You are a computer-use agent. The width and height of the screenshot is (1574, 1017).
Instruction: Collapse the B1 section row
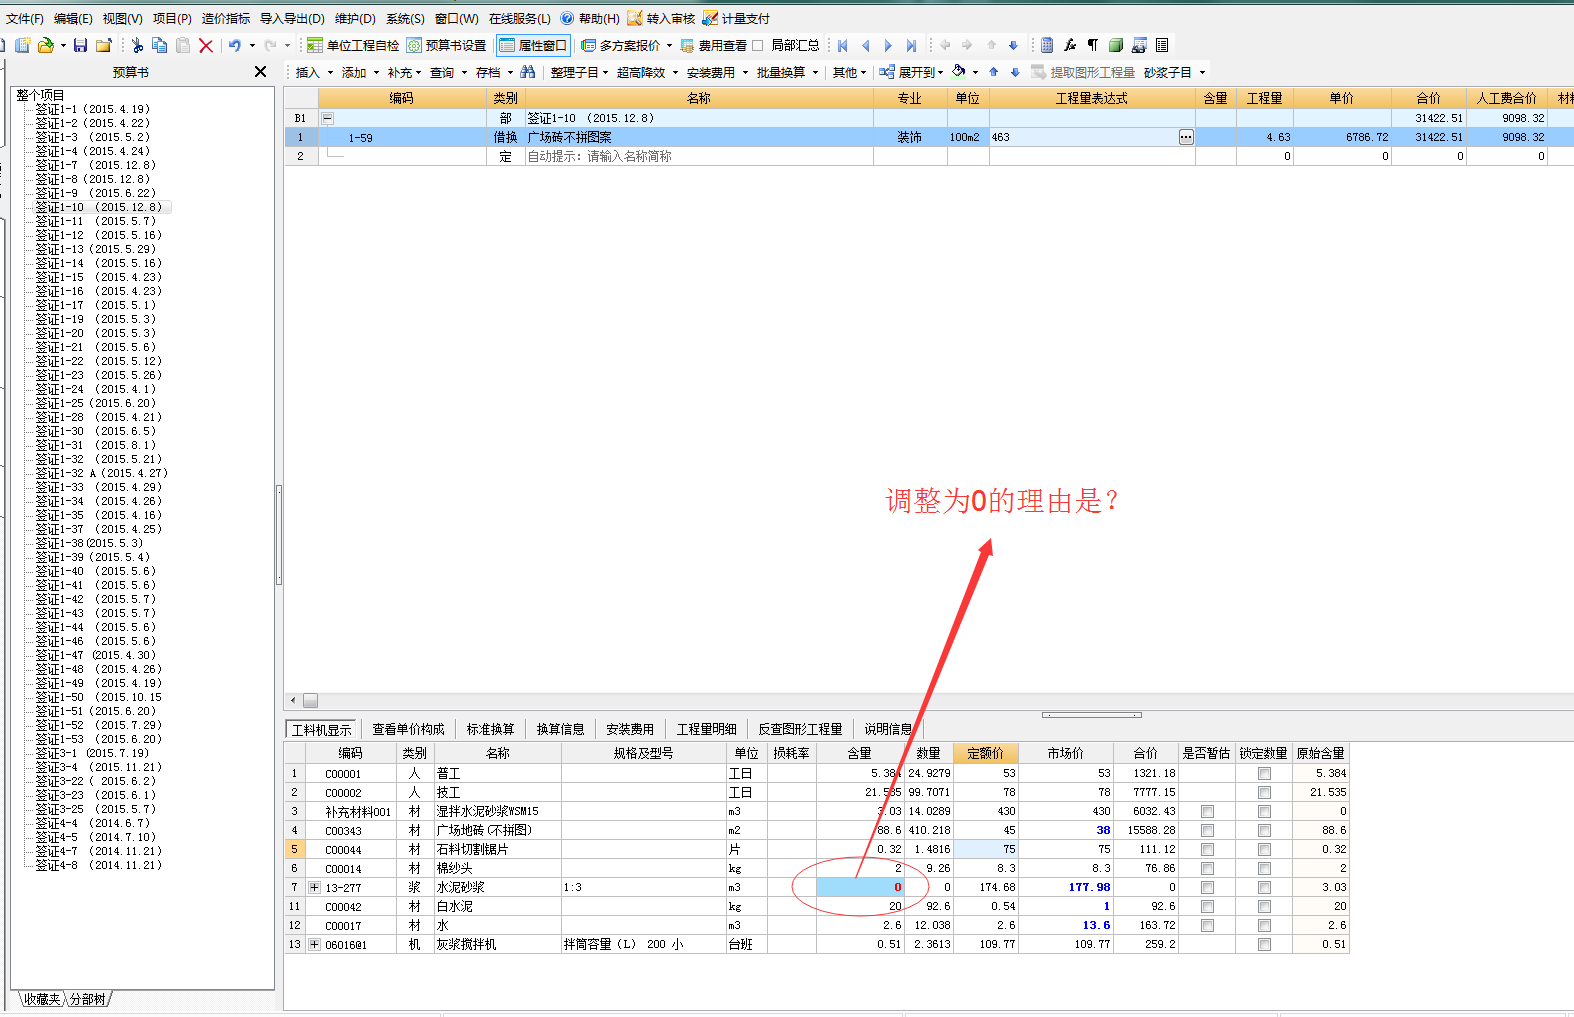click(327, 118)
